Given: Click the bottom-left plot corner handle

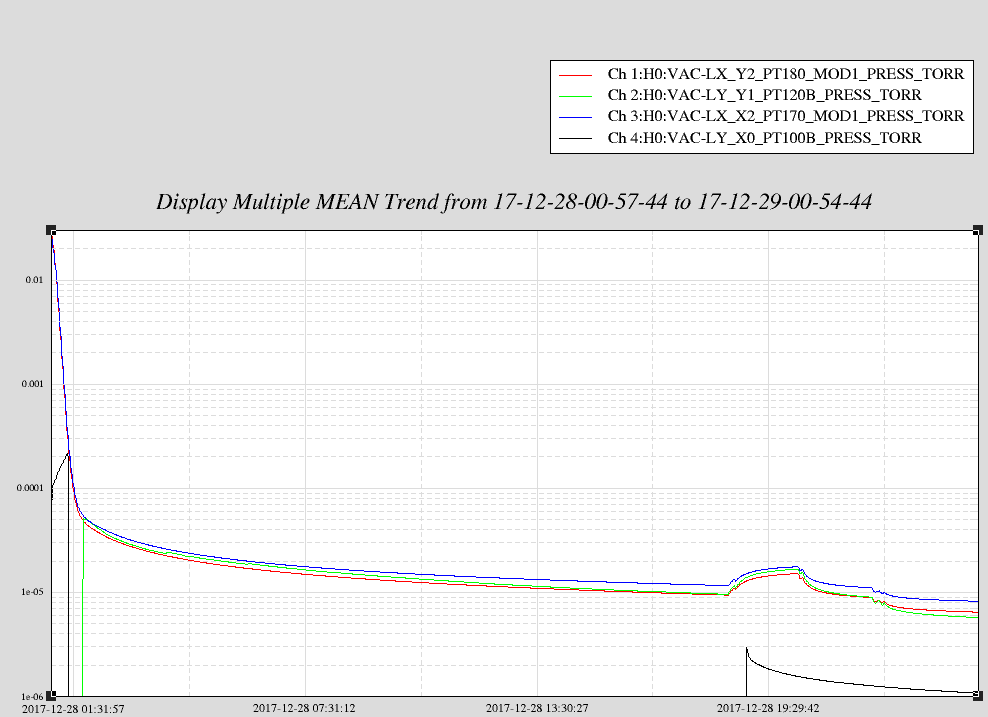Looking at the screenshot, I should [51, 696].
